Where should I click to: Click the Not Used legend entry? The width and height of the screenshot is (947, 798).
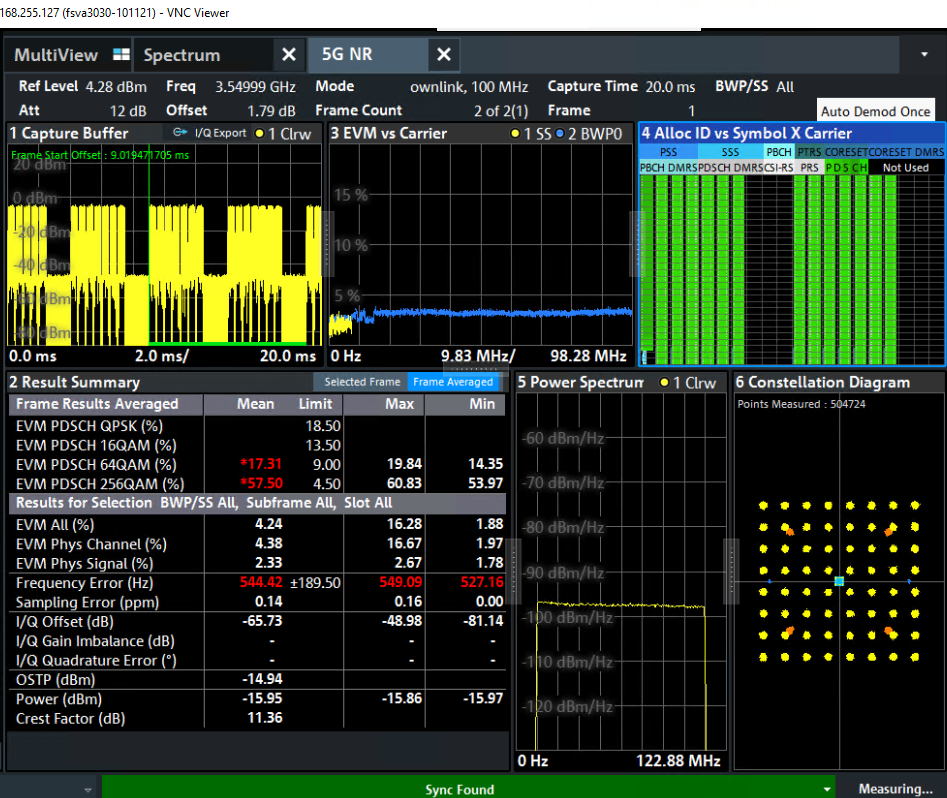pos(905,168)
